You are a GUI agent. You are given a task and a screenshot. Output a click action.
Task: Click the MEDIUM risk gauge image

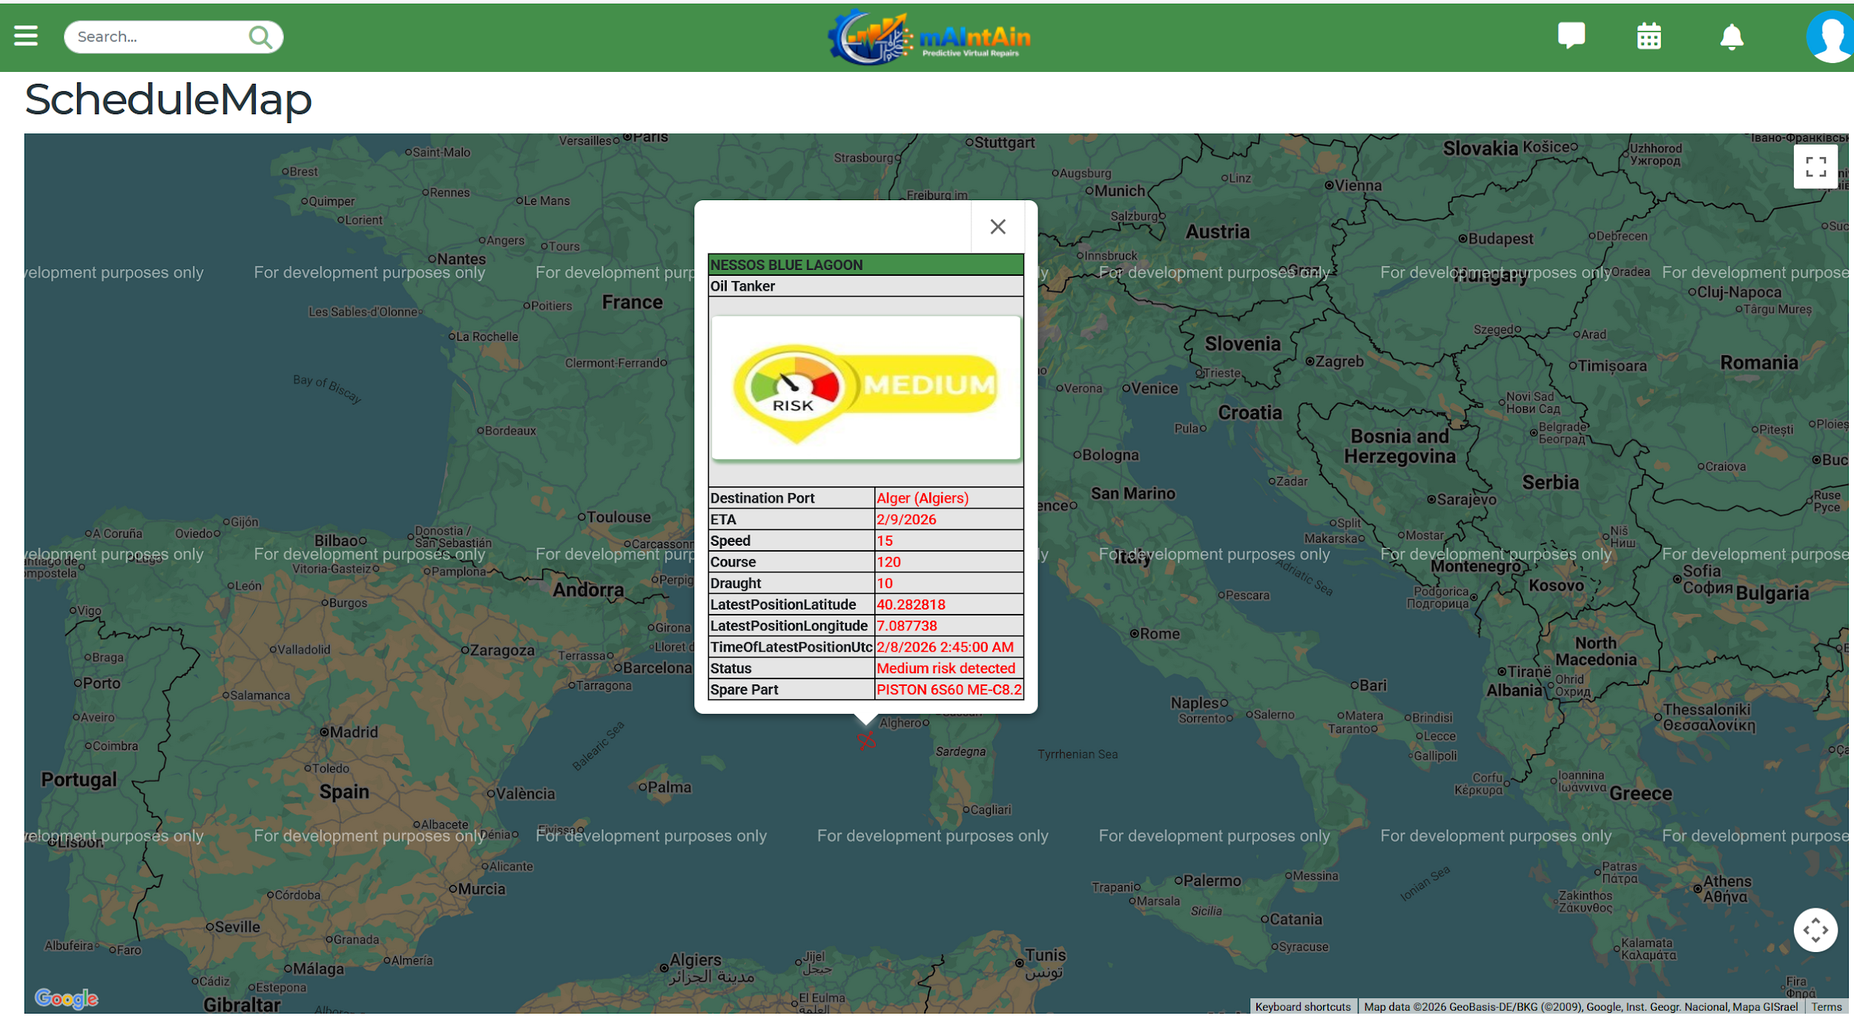(x=866, y=388)
